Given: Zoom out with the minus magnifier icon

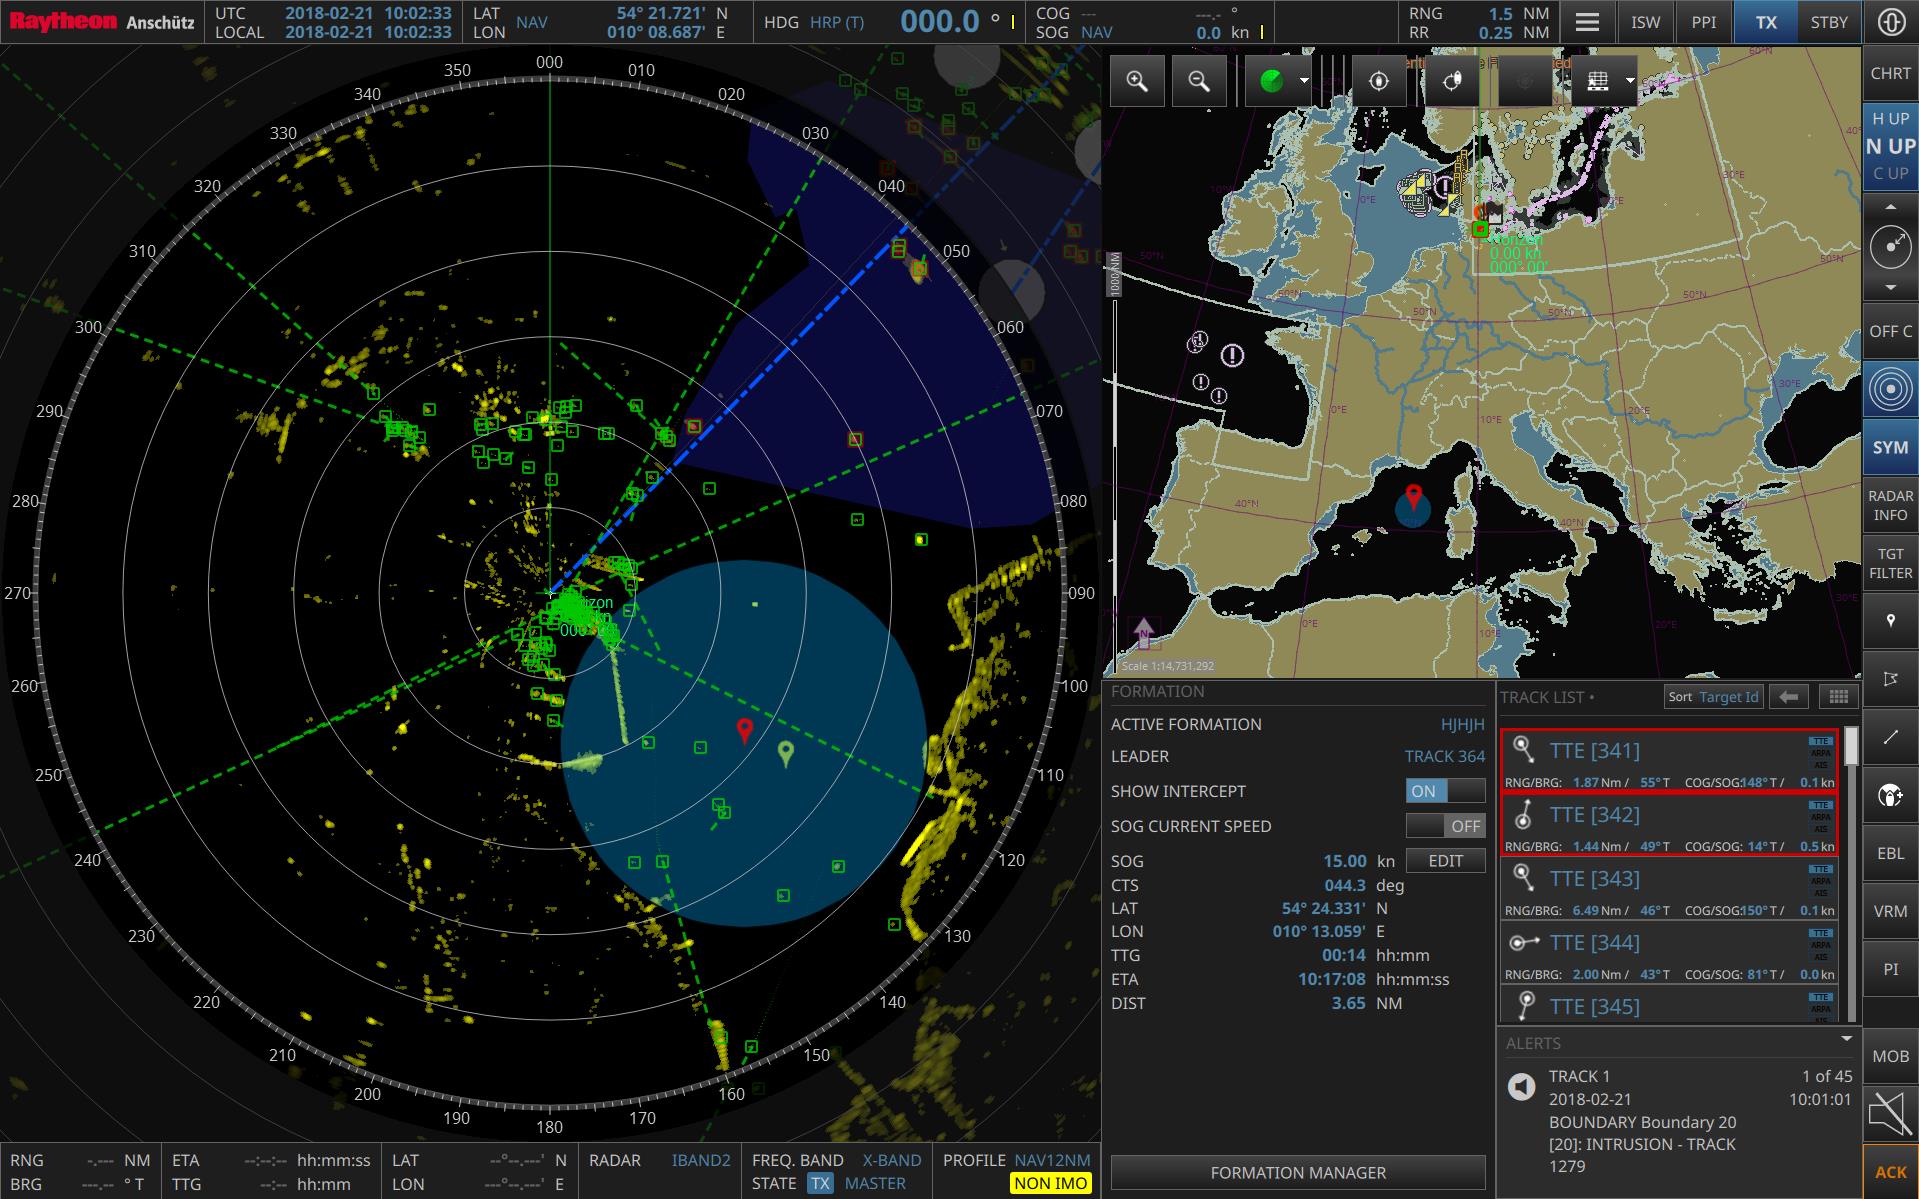Looking at the screenshot, I should (1200, 81).
